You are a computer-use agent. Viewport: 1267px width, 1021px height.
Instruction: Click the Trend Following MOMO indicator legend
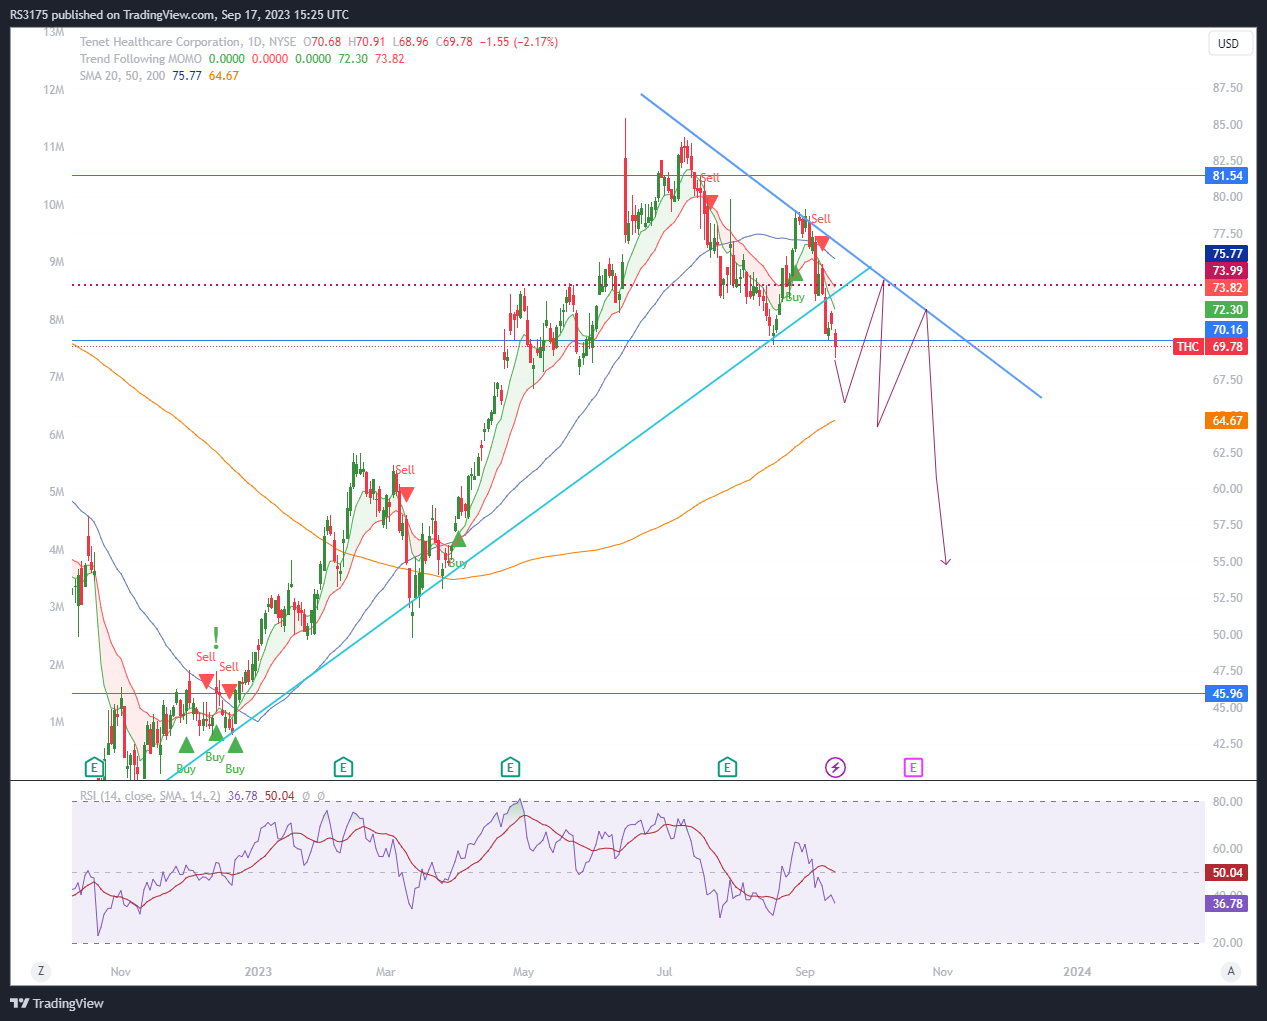pos(141,59)
